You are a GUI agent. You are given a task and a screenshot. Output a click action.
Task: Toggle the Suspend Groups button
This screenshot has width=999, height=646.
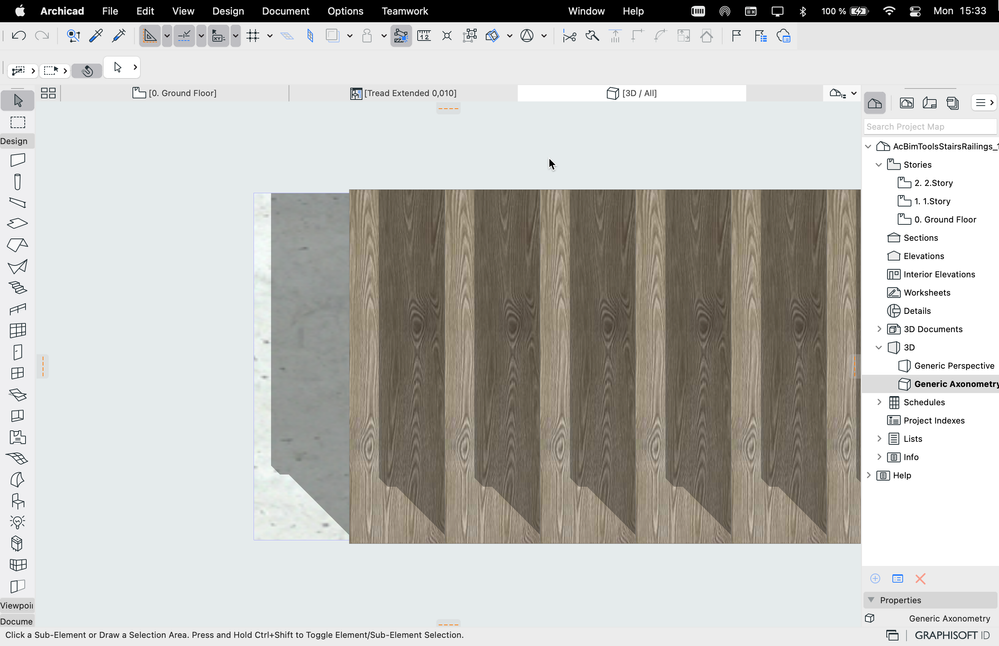click(x=400, y=36)
